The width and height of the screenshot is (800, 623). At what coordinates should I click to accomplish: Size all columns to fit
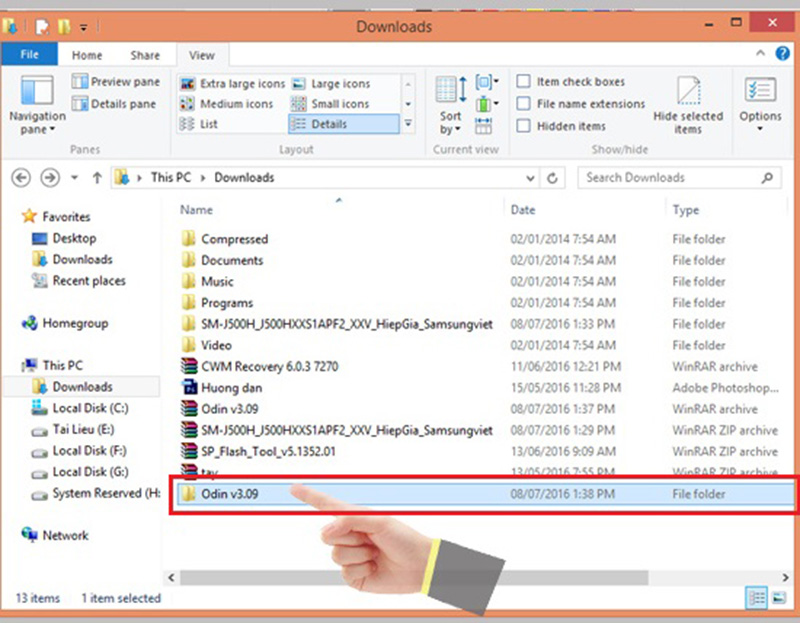pos(484,126)
